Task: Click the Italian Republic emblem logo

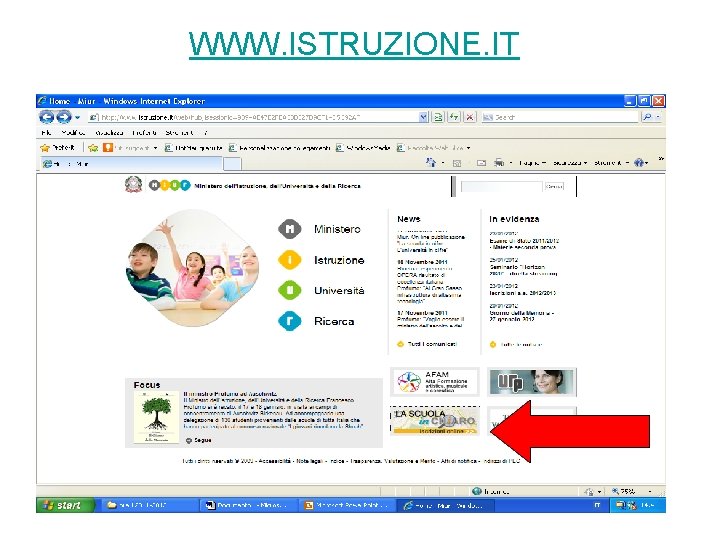Action: coord(133,185)
